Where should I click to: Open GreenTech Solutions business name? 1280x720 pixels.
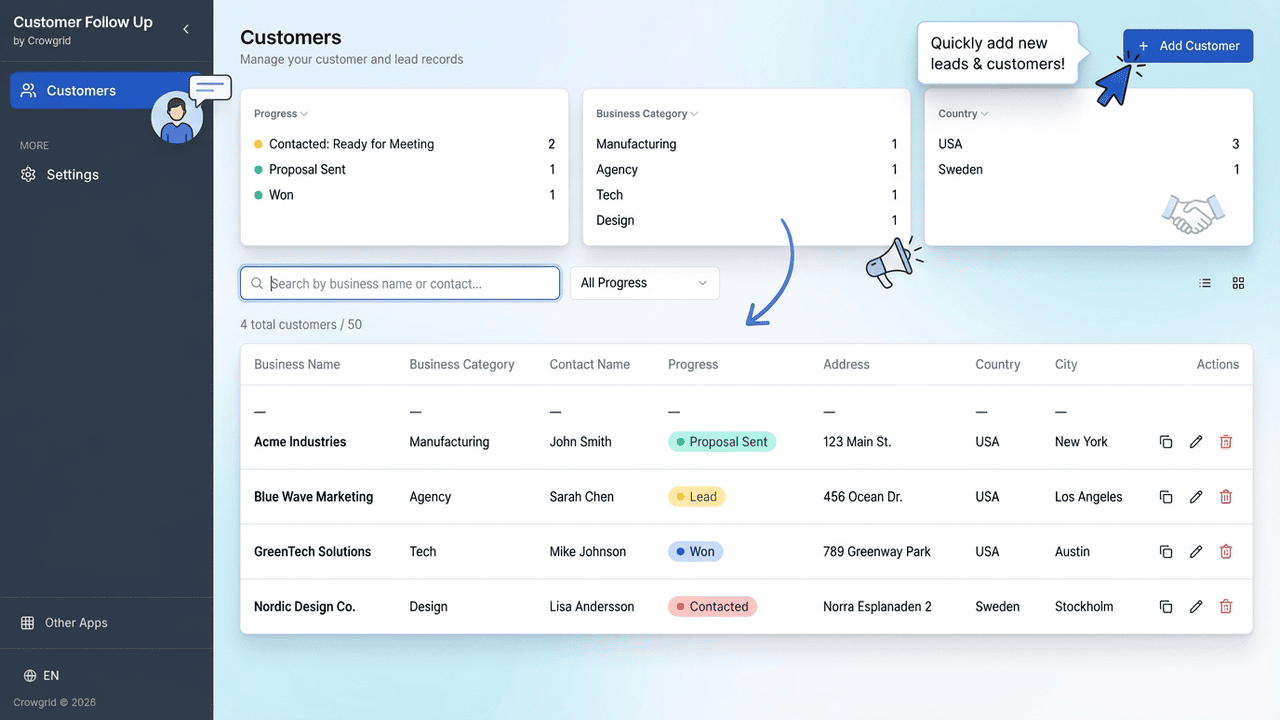click(312, 552)
